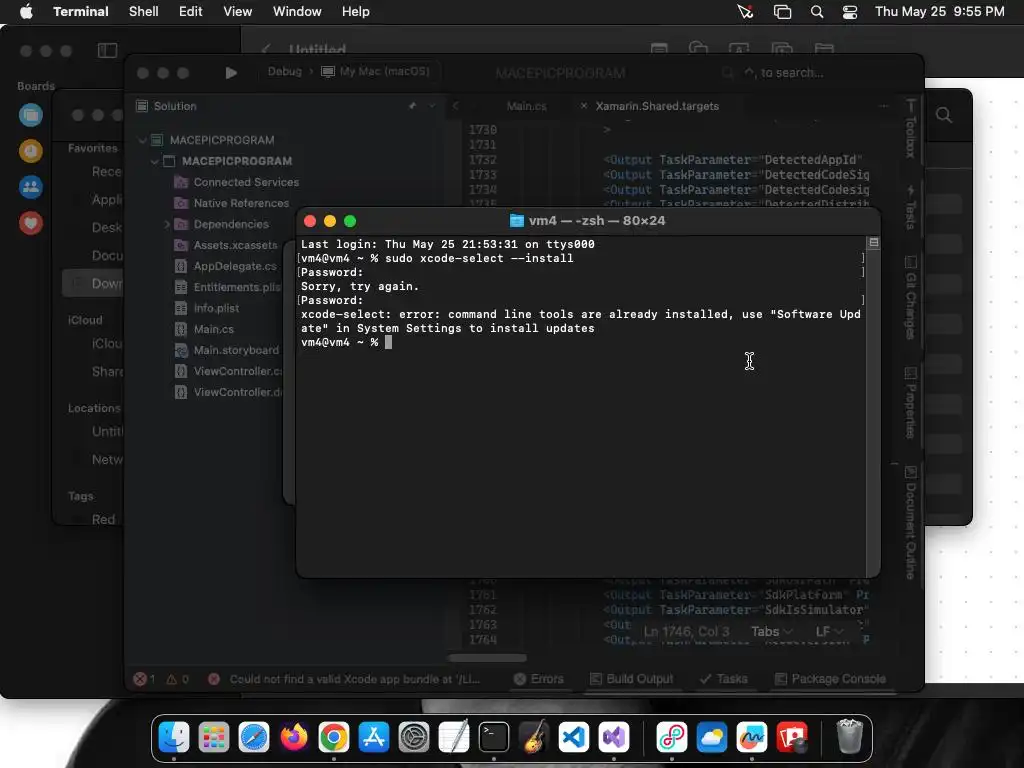The width and height of the screenshot is (1024, 768).
Task: Select Info.plist in solution tree
Action: pyautogui.click(x=216, y=308)
